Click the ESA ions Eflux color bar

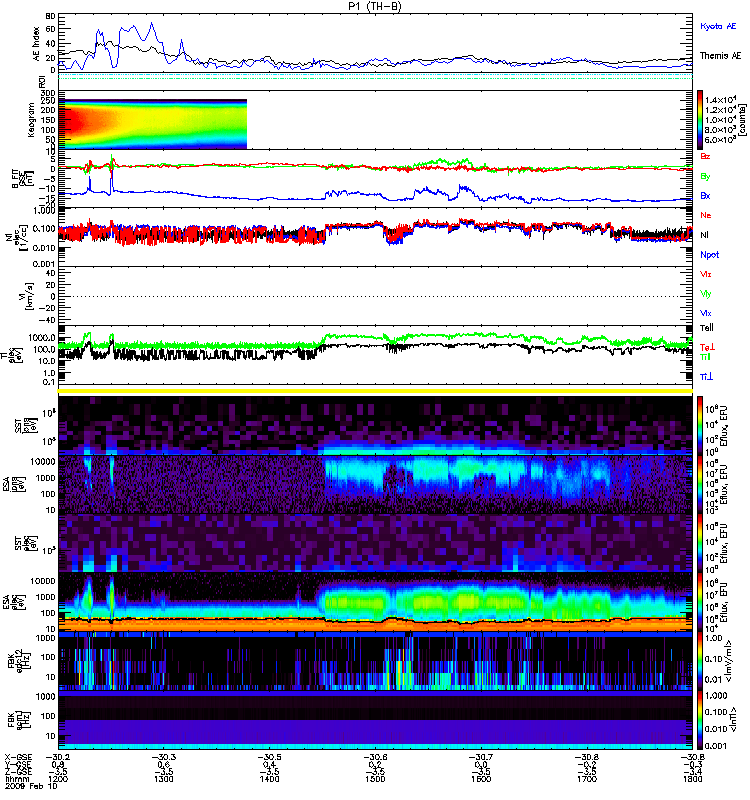(700, 484)
